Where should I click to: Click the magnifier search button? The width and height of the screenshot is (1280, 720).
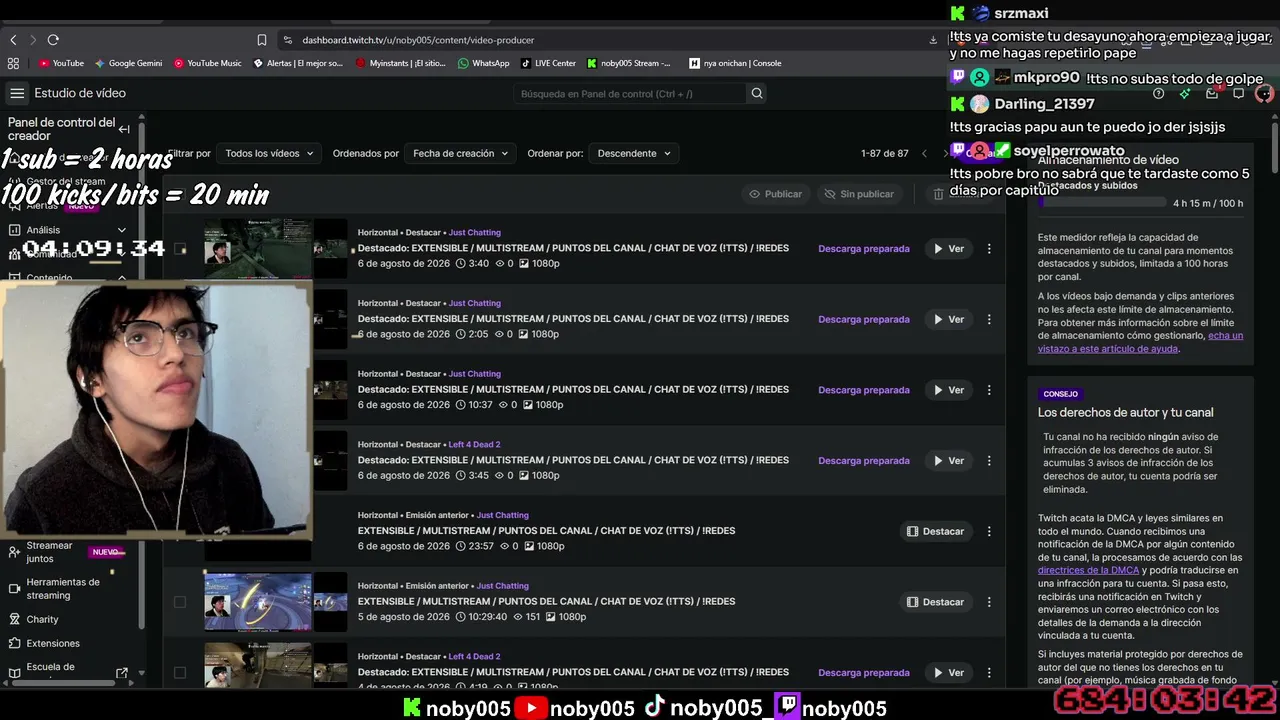(x=757, y=93)
